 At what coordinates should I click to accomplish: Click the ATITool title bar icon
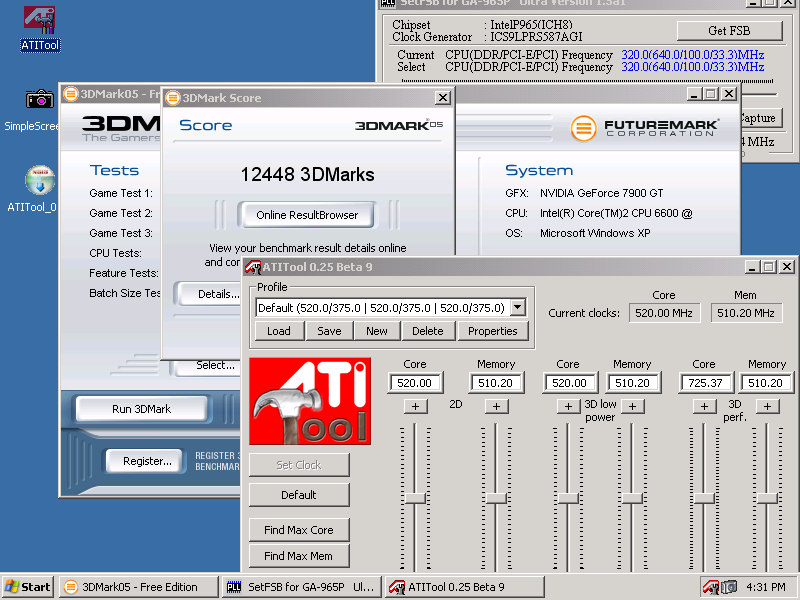[253, 267]
